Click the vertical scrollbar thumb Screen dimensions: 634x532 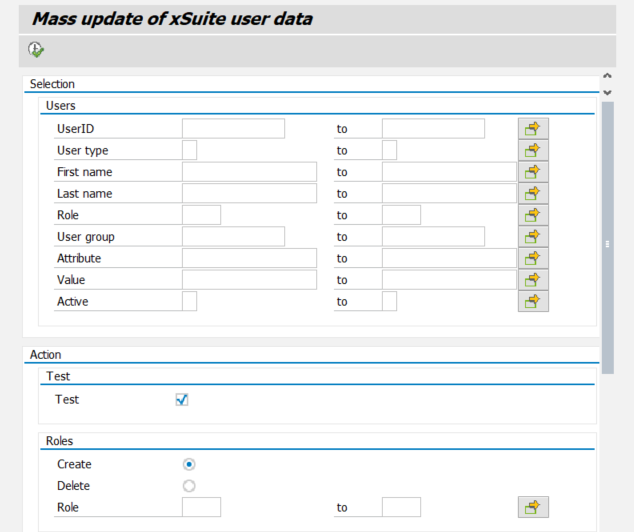(x=607, y=238)
